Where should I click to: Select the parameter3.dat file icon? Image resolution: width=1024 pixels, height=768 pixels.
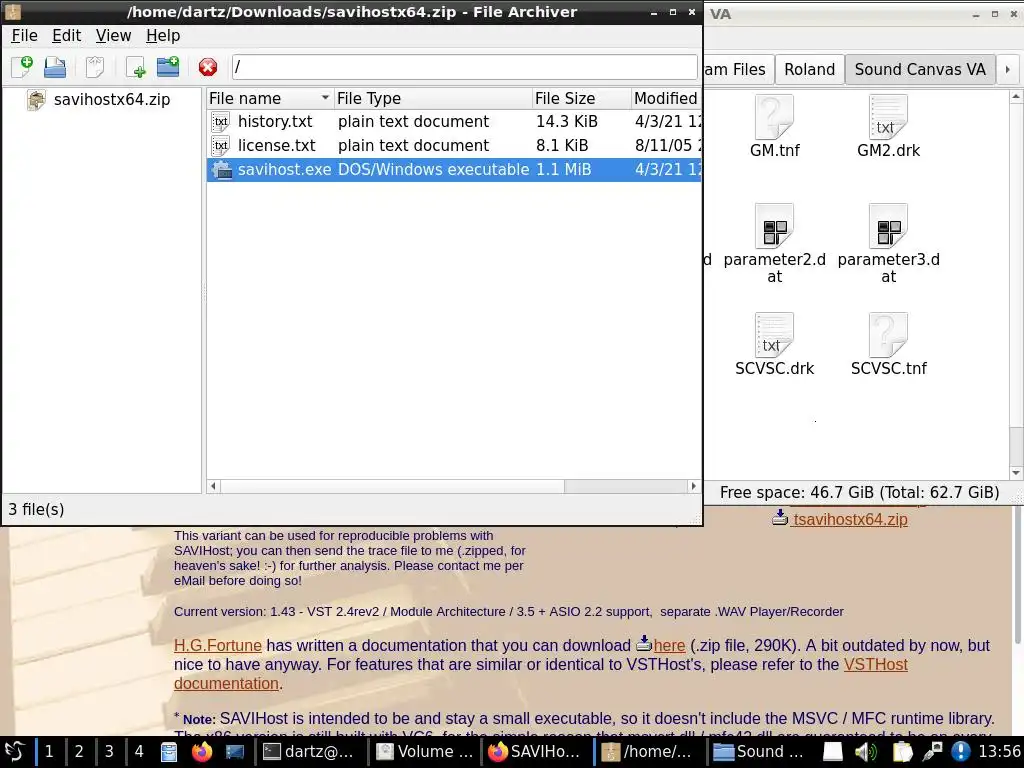coord(888,226)
